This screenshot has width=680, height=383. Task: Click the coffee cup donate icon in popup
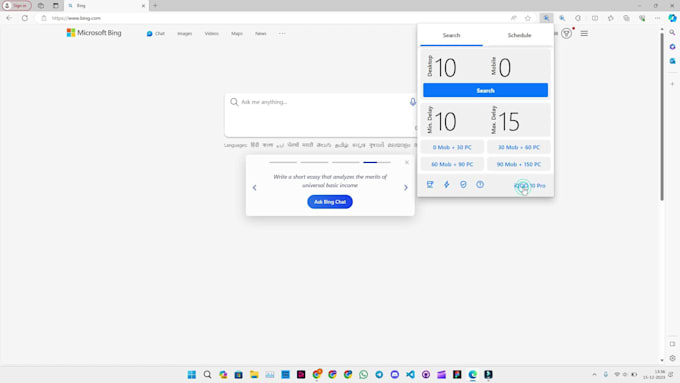pyautogui.click(x=430, y=185)
